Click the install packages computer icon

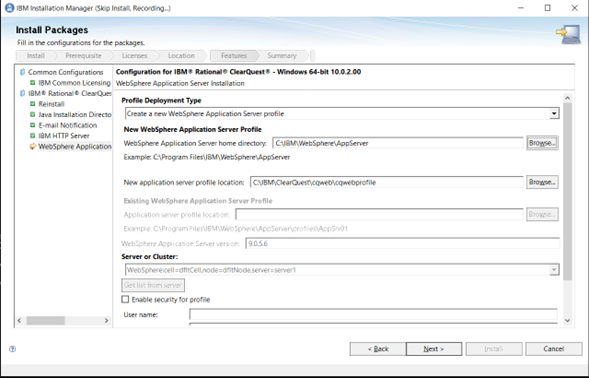(x=568, y=35)
